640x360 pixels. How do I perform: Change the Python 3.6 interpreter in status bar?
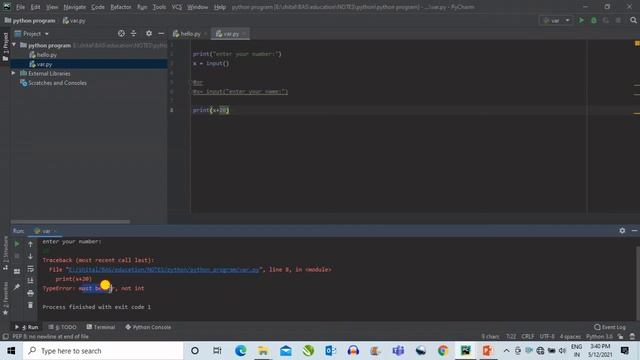pyautogui.click(x=599, y=336)
